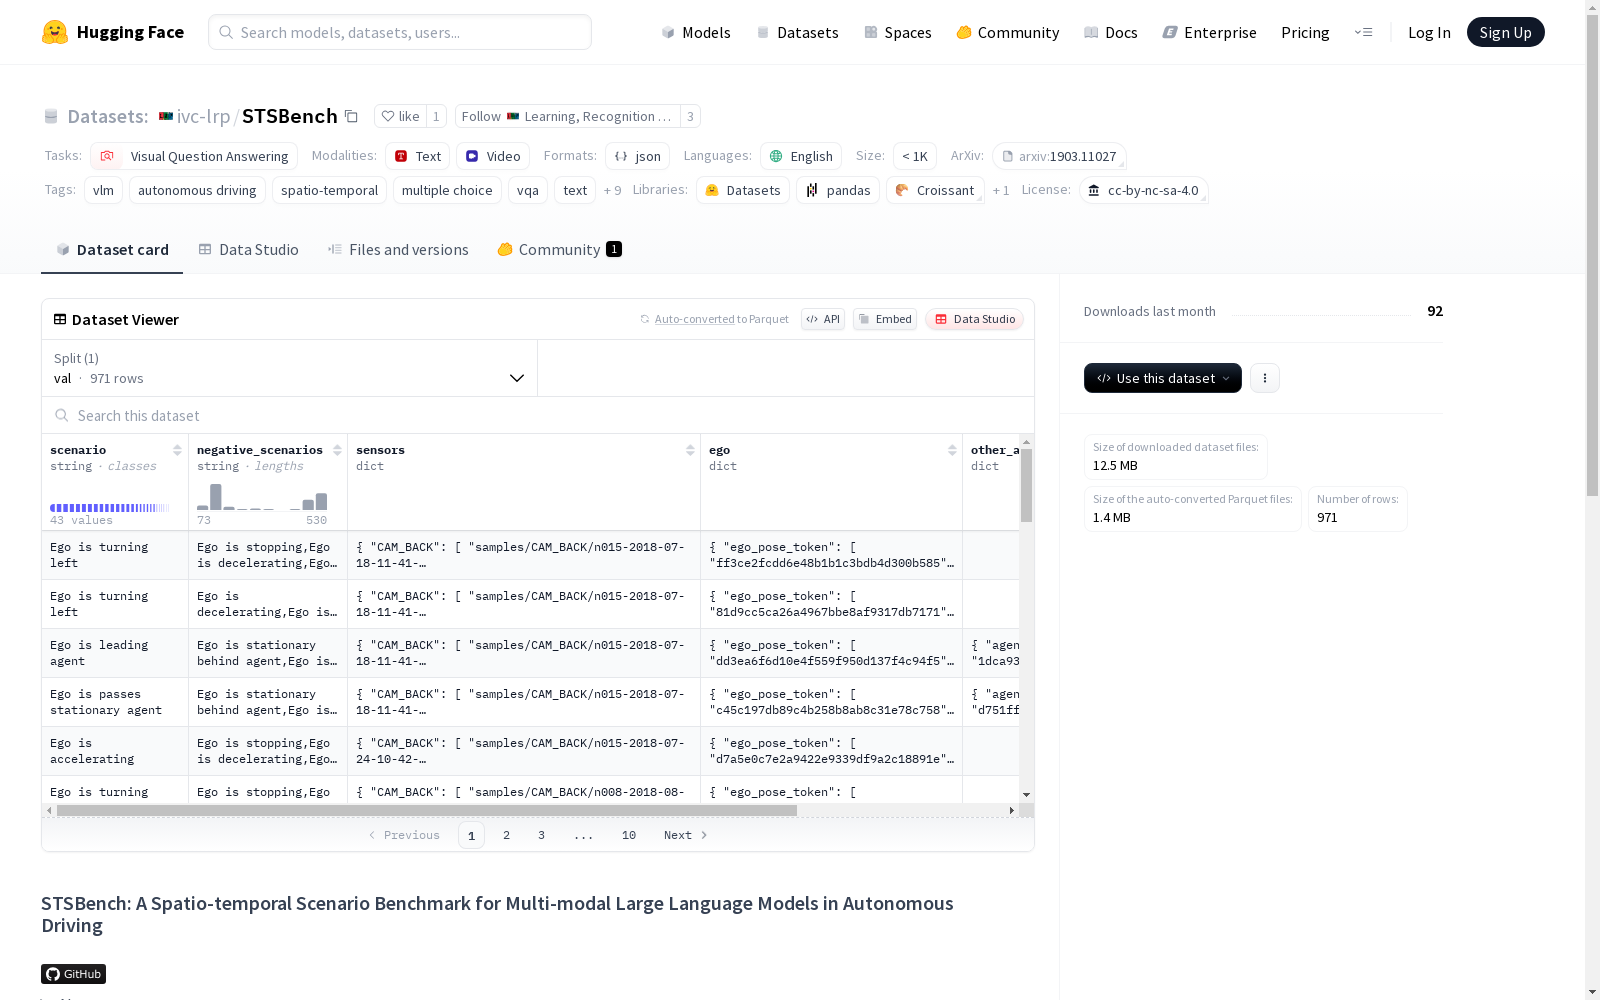
Task: Like the STSBench dataset
Action: point(400,116)
